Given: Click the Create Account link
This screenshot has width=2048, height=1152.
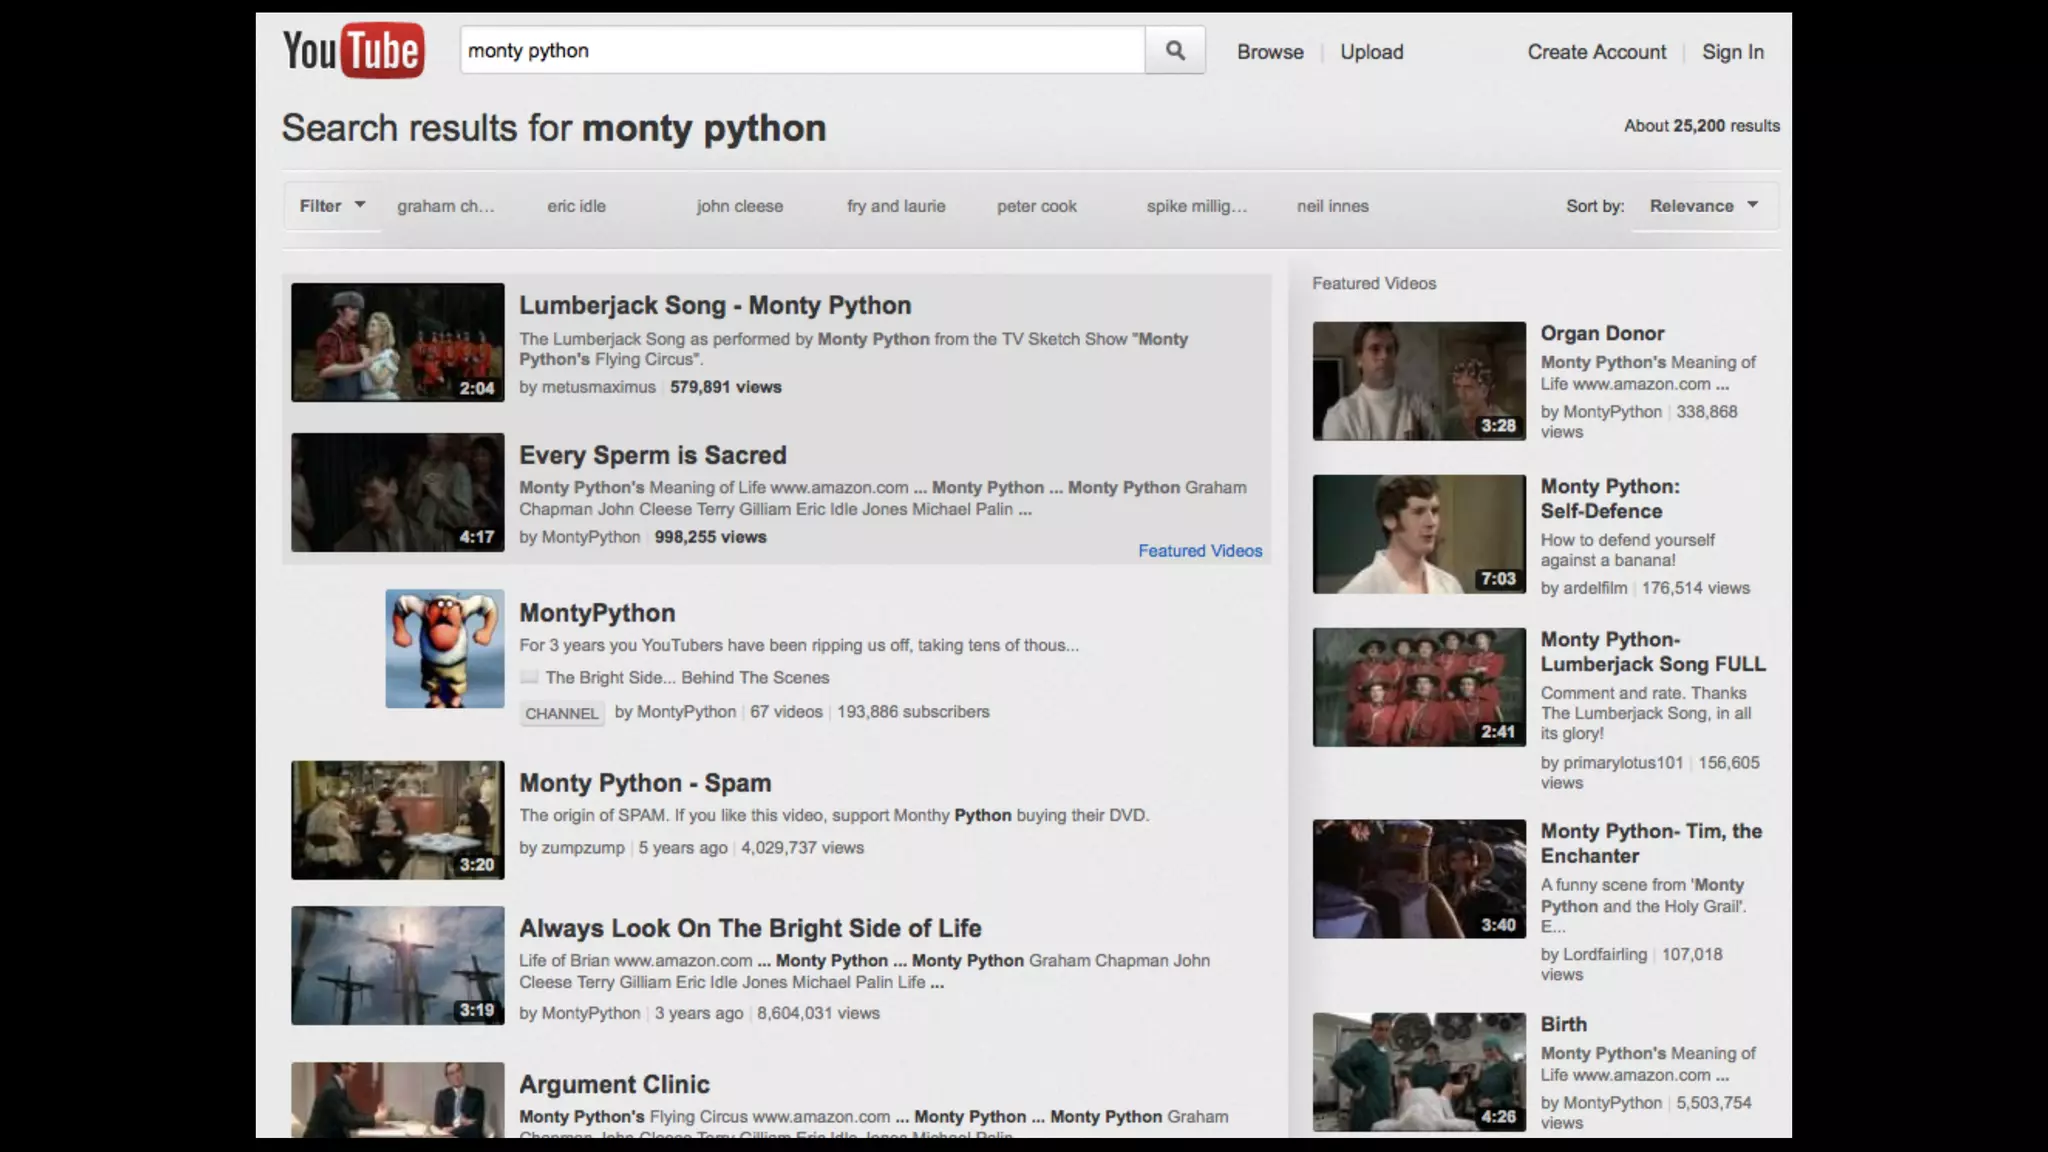Looking at the screenshot, I should [1596, 52].
